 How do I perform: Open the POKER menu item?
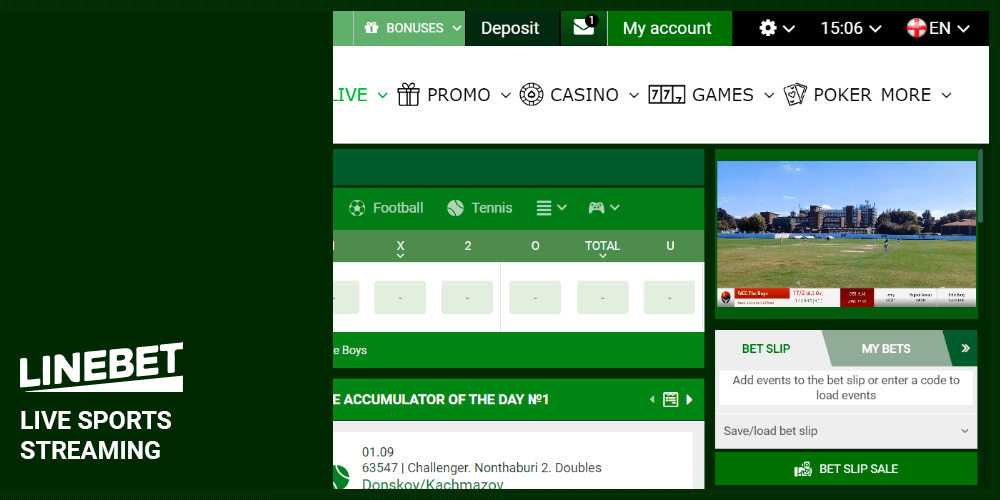[842, 95]
